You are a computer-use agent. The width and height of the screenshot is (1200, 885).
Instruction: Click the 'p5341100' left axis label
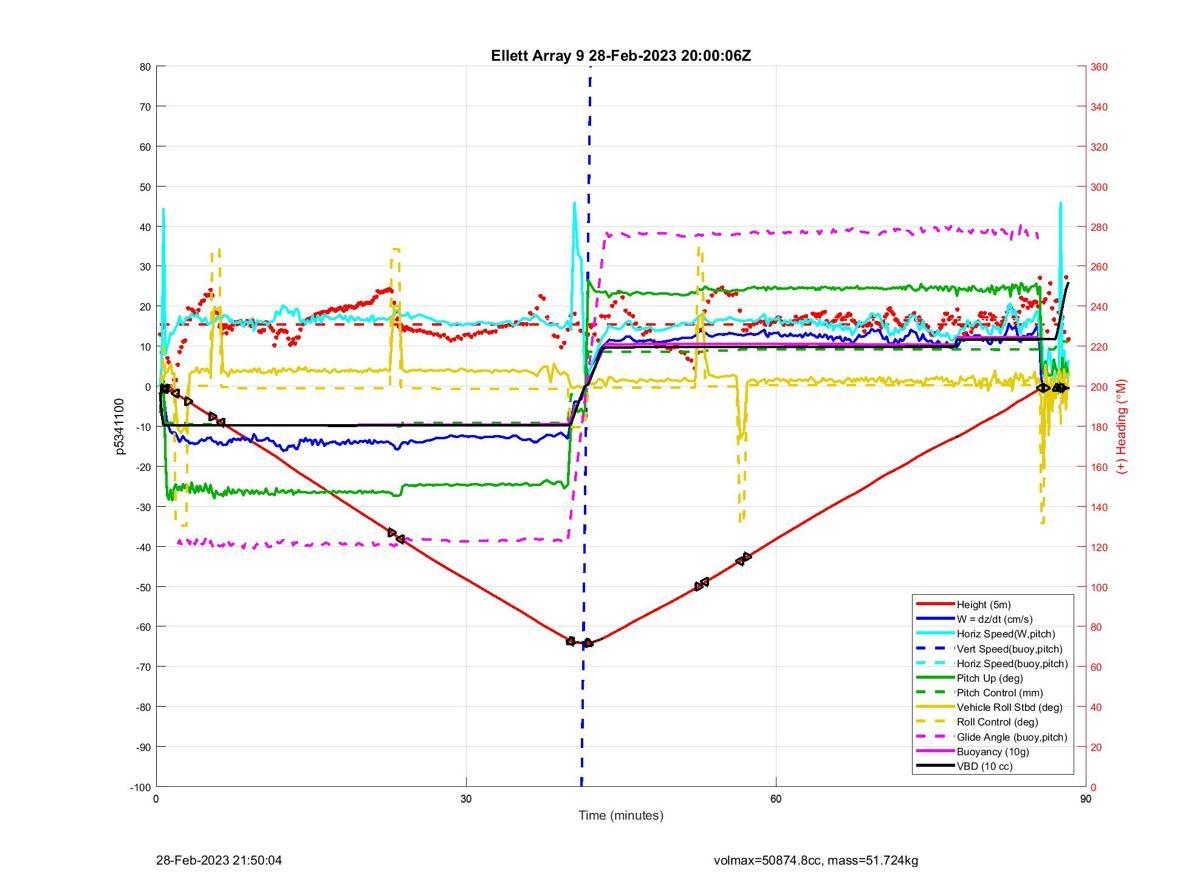119,426
